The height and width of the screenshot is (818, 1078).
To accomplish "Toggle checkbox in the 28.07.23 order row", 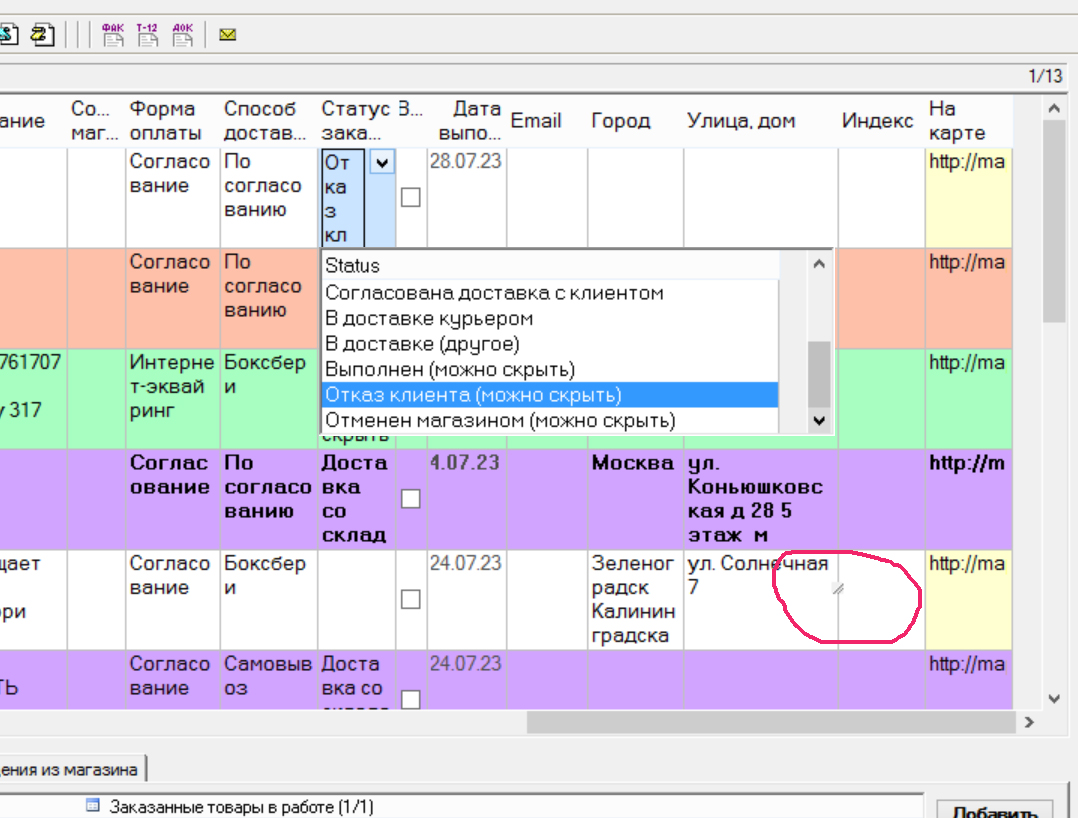I will pyautogui.click(x=410, y=198).
